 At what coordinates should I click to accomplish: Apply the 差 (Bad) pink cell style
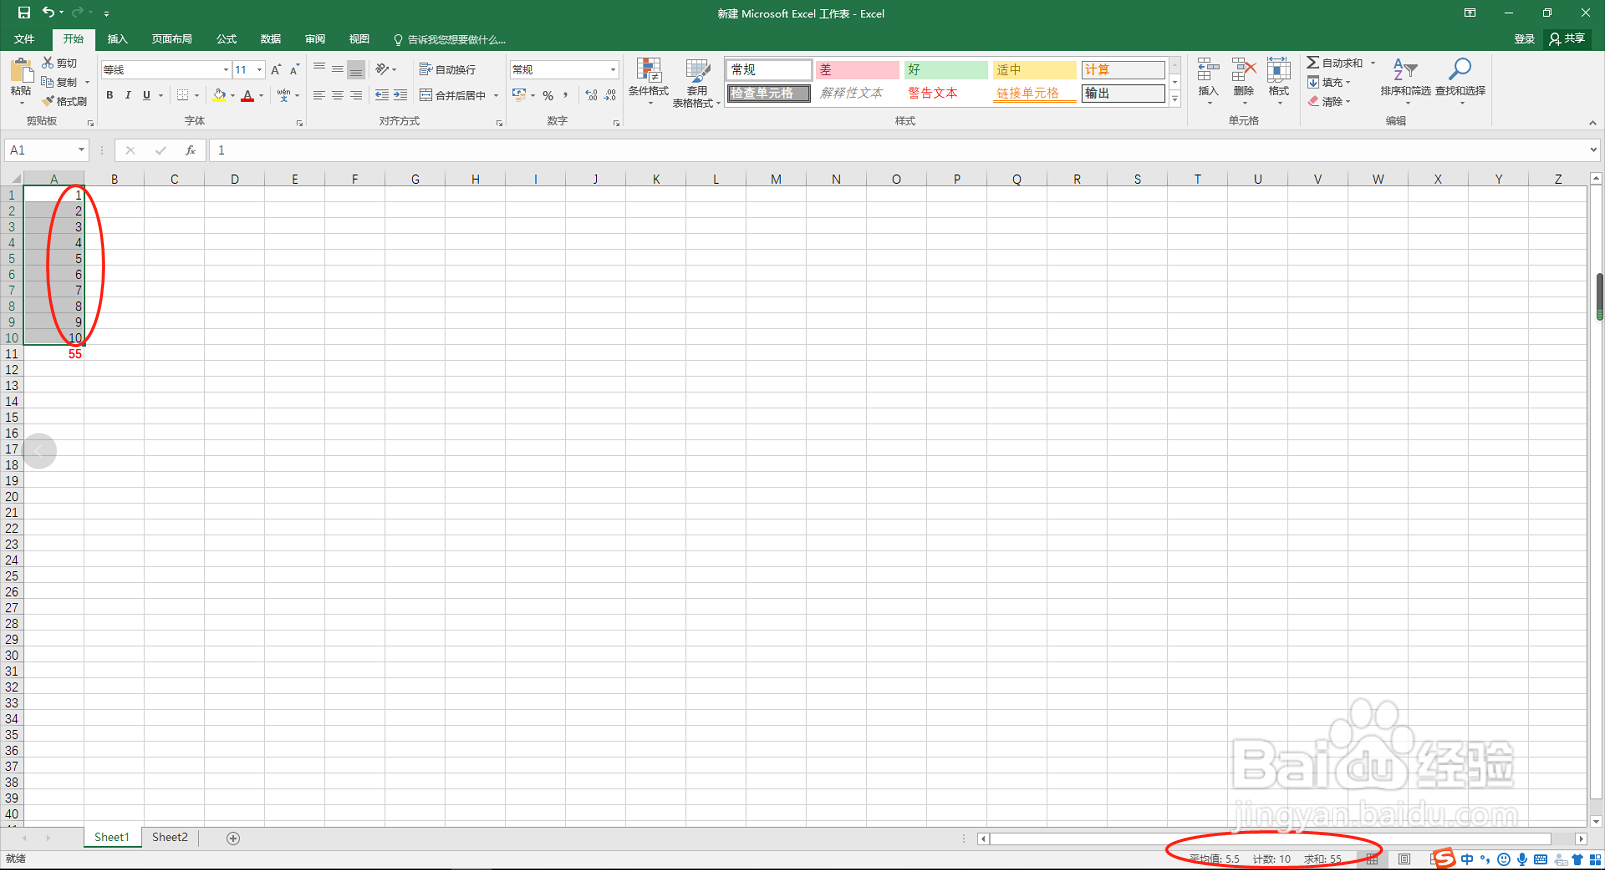(x=857, y=70)
